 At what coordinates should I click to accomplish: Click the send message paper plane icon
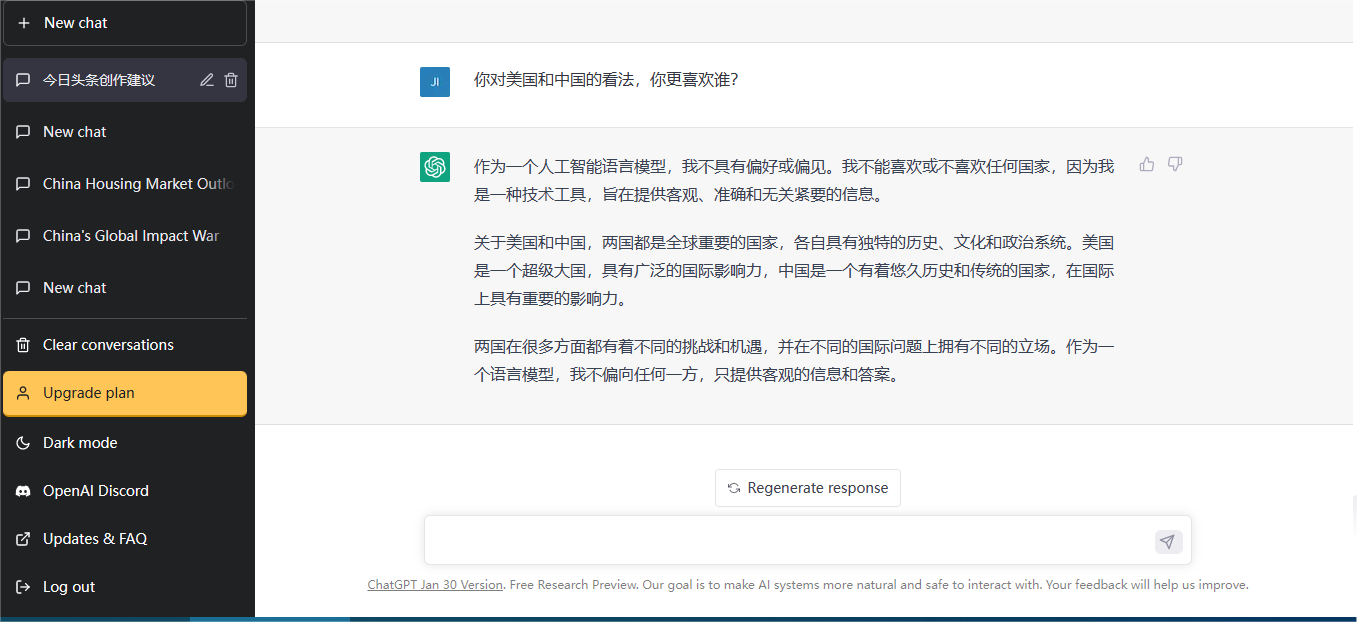[x=1168, y=541]
